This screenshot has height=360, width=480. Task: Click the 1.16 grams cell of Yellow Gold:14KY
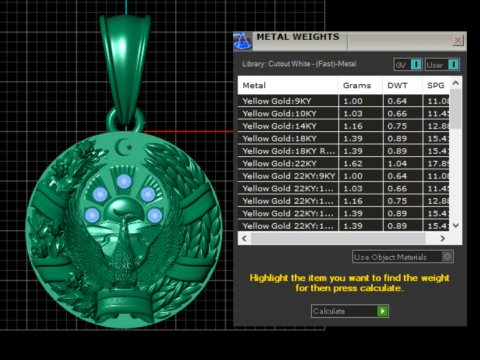pos(360,126)
